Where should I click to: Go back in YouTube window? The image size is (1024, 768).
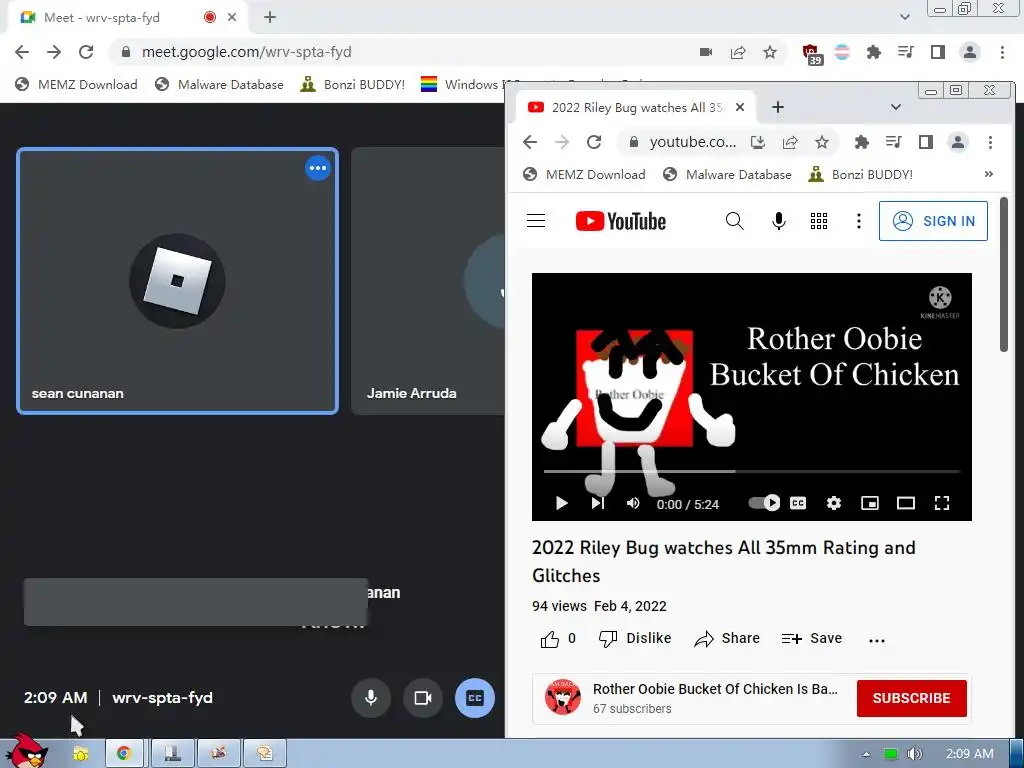[530, 142]
